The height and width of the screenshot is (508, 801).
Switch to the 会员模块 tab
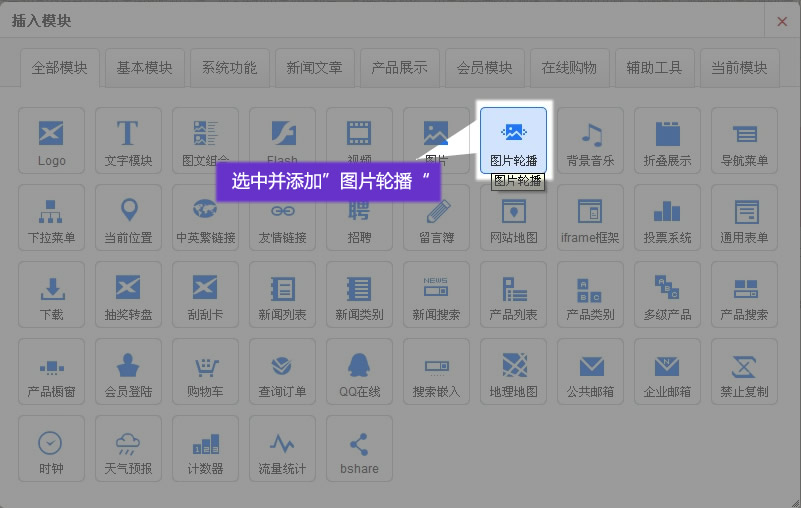point(484,68)
